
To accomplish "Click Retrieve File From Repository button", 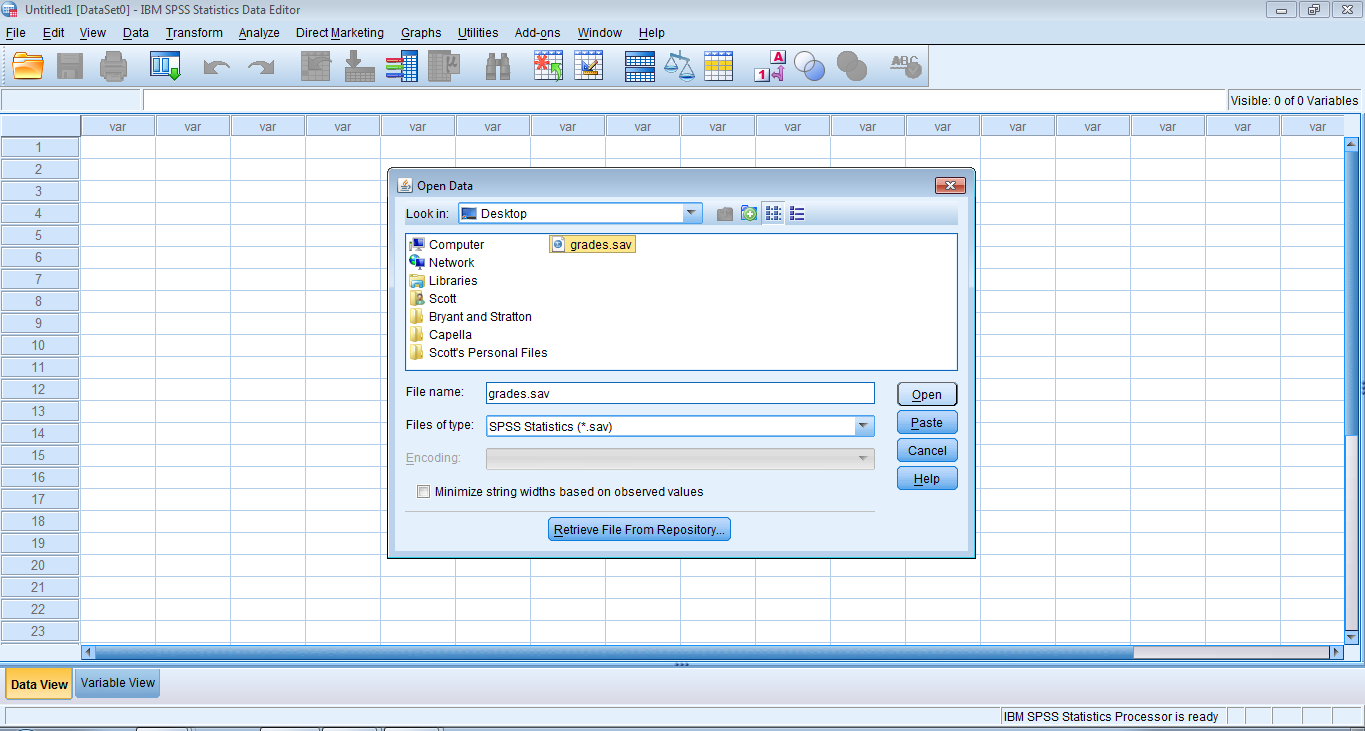I will [x=639, y=530].
